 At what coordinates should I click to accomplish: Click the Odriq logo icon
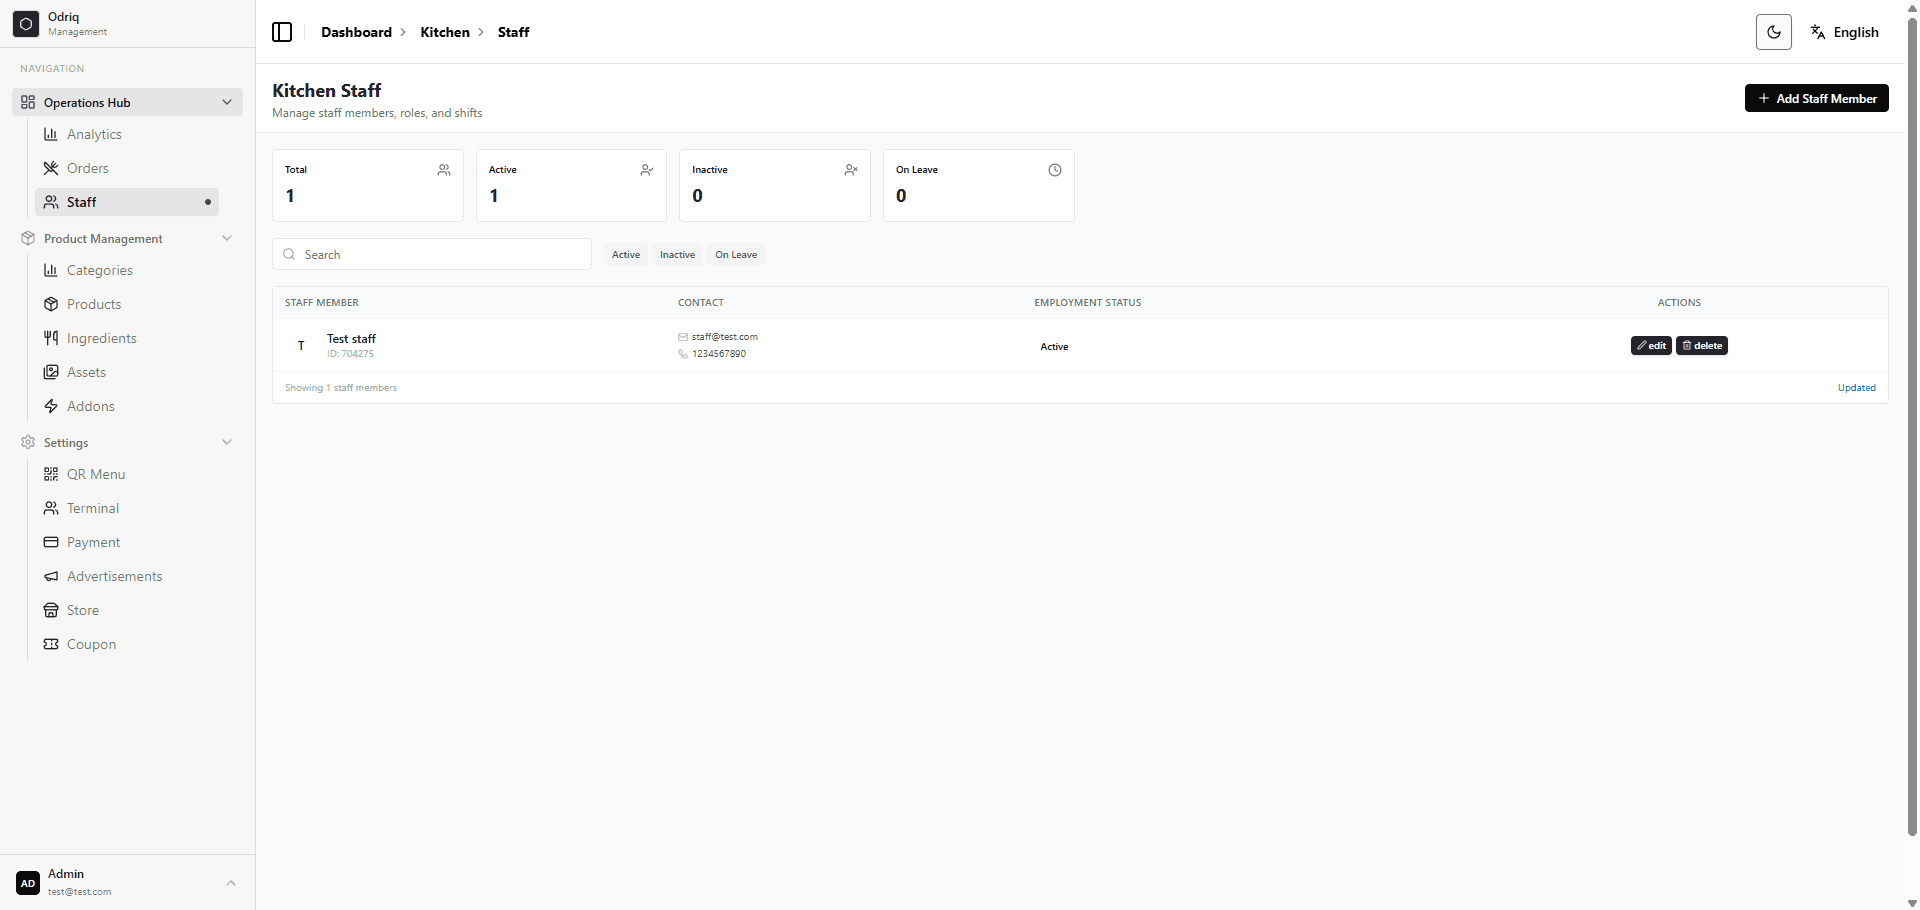[26, 23]
